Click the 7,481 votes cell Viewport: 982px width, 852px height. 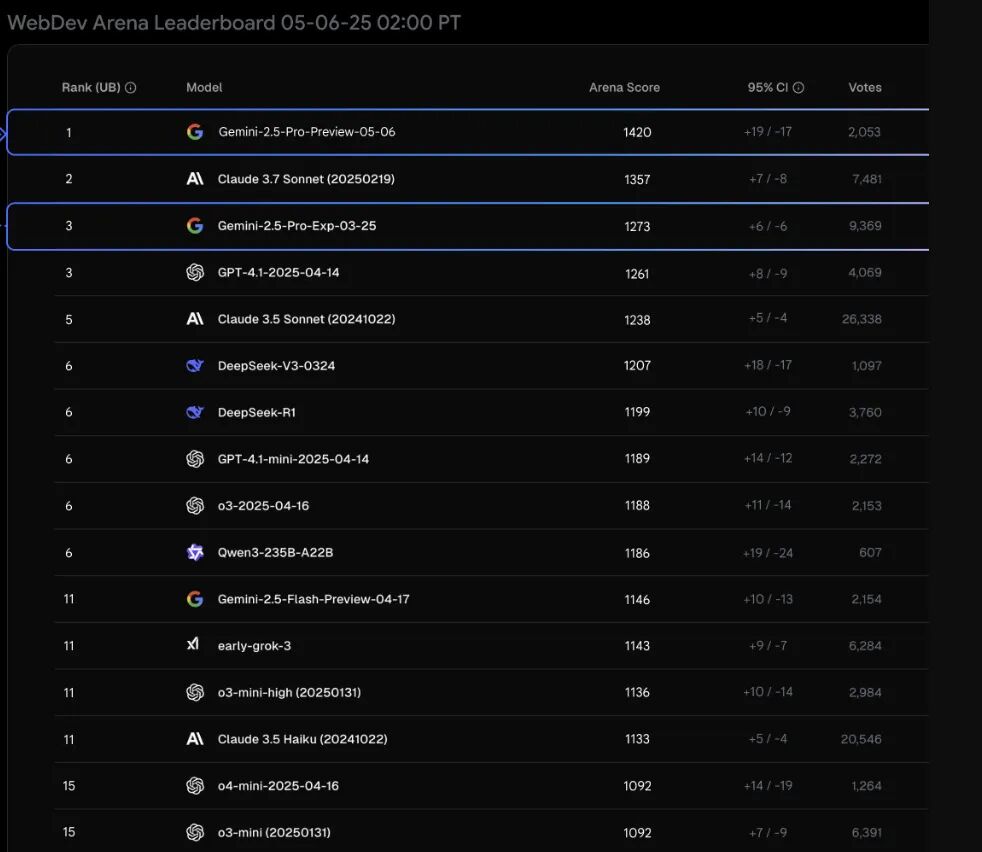tap(867, 179)
